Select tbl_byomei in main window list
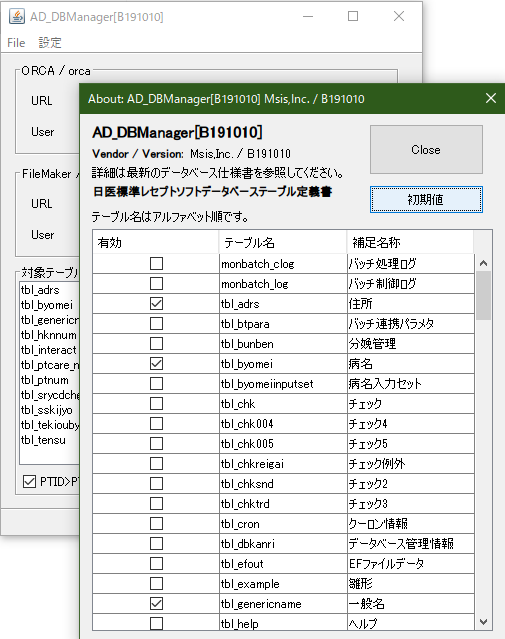The height and width of the screenshot is (639, 505). click(47, 305)
